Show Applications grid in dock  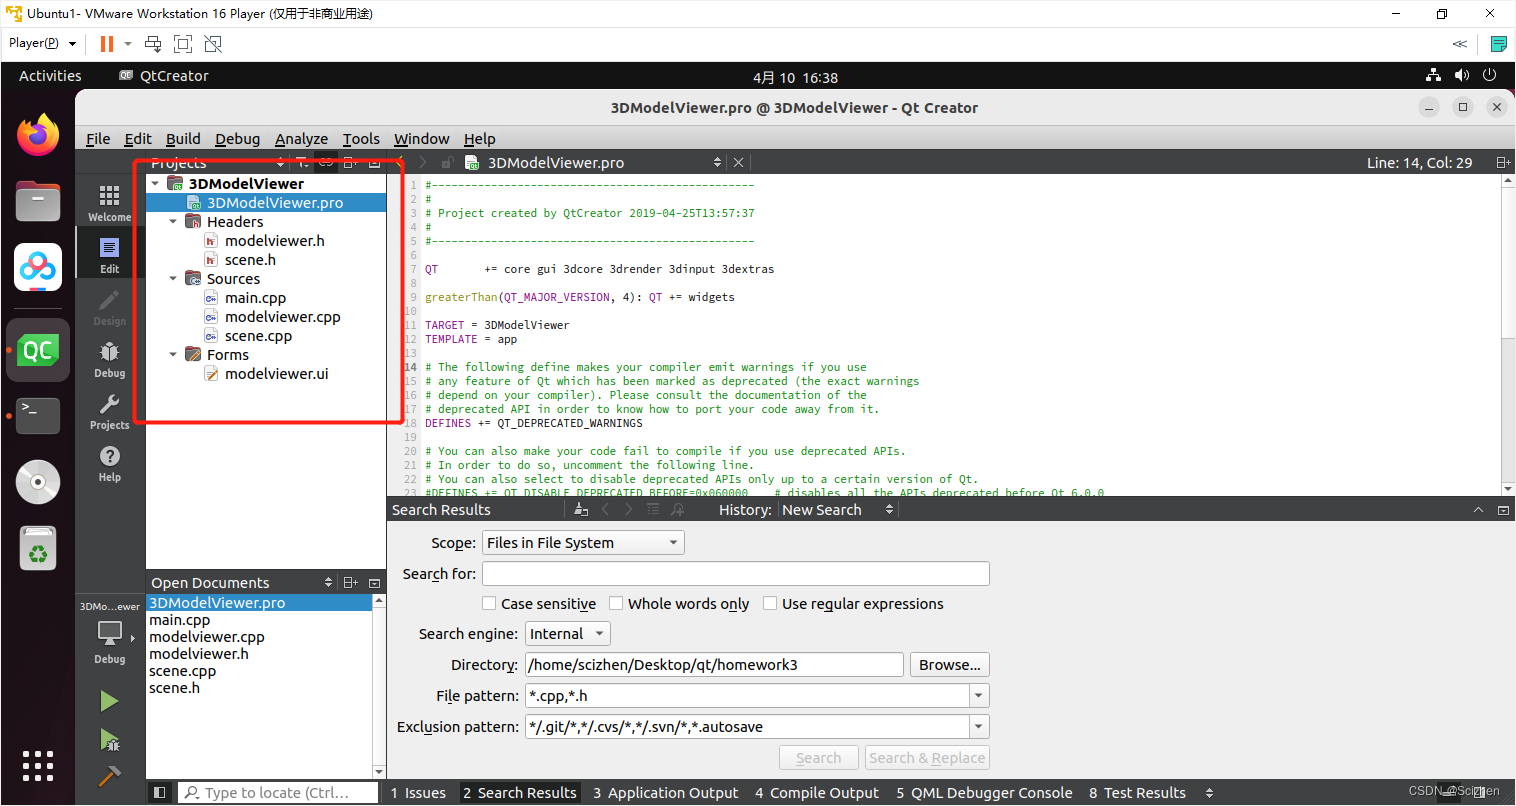pyautogui.click(x=38, y=766)
